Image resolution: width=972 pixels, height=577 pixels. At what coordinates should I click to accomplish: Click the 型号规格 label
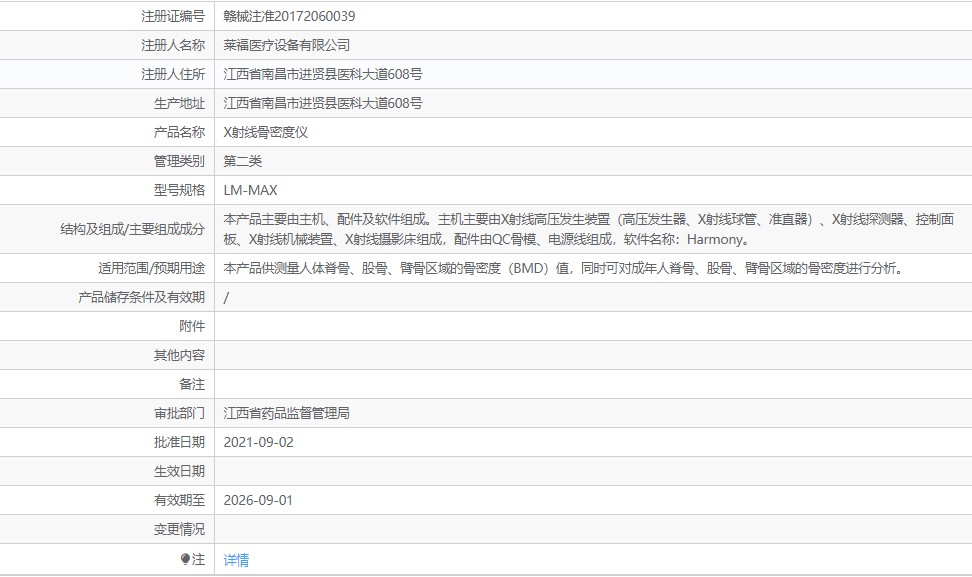point(179,190)
